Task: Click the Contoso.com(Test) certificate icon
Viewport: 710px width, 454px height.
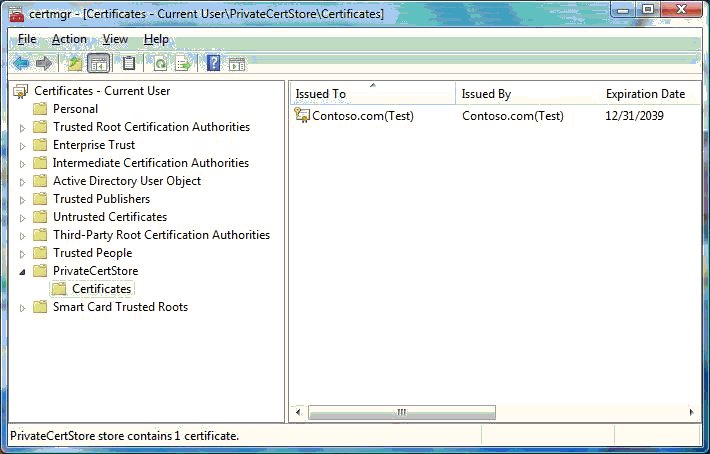Action: (x=302, y=115)
